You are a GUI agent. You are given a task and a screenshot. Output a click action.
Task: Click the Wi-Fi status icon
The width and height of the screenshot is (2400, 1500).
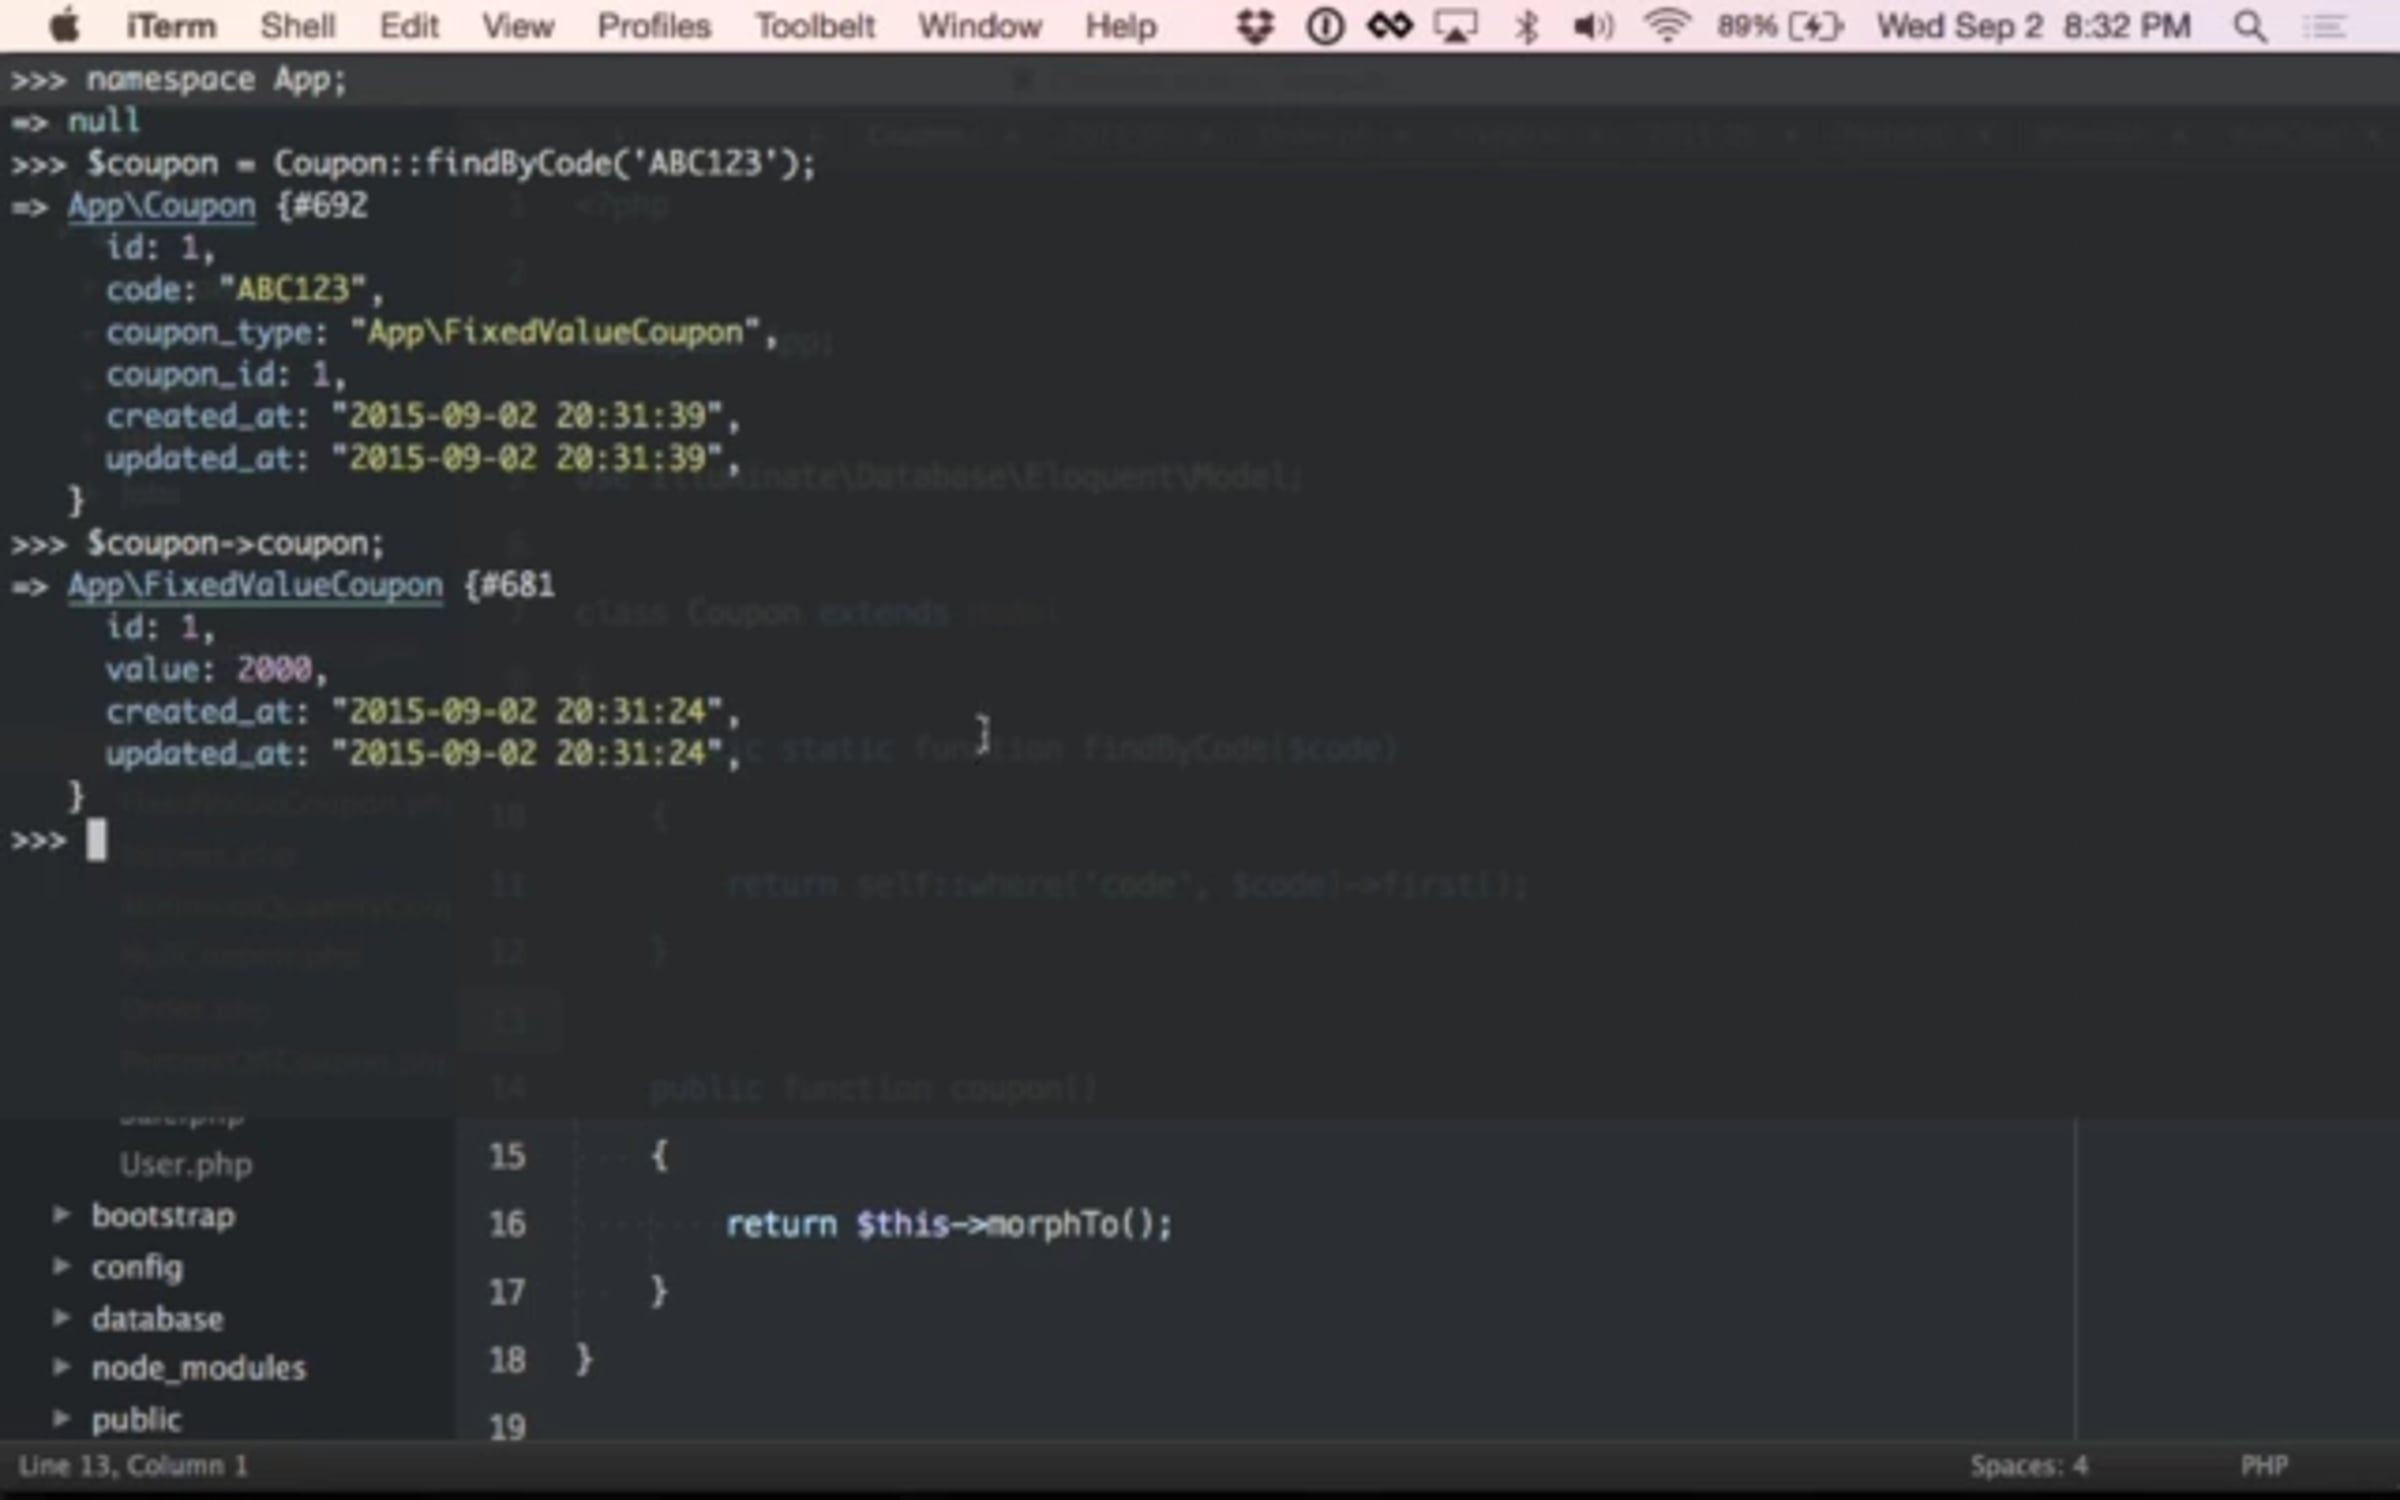click(1666, 26)
